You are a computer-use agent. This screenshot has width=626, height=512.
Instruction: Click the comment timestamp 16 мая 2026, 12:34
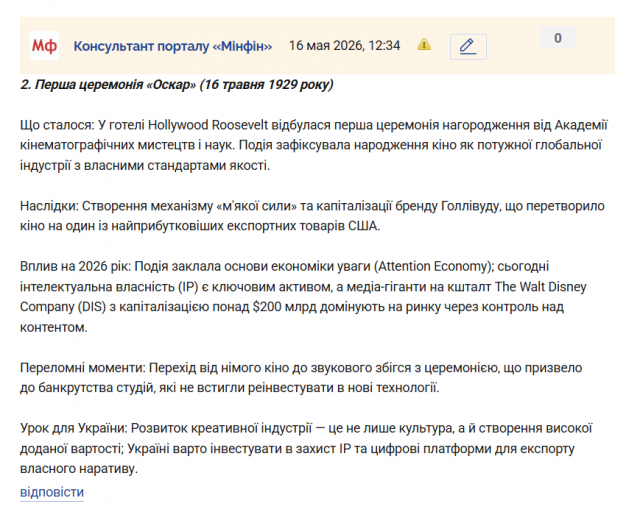[344, 46]
